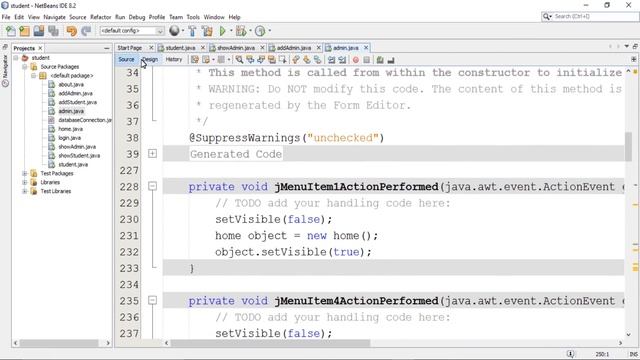Click the Profile Project clock icon
The image size is (640, 360).
[260, 31]
